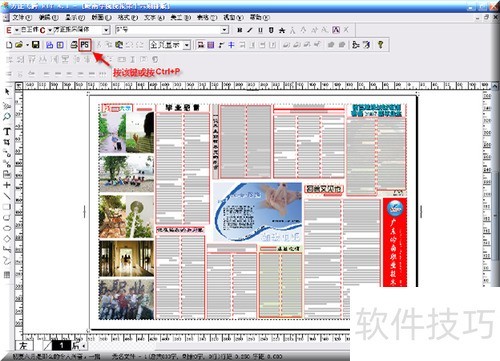The width and height of the screenshot is (500, 361).
Task: Open the 文字 (Text) menu
Action: (x=154, y=17)
